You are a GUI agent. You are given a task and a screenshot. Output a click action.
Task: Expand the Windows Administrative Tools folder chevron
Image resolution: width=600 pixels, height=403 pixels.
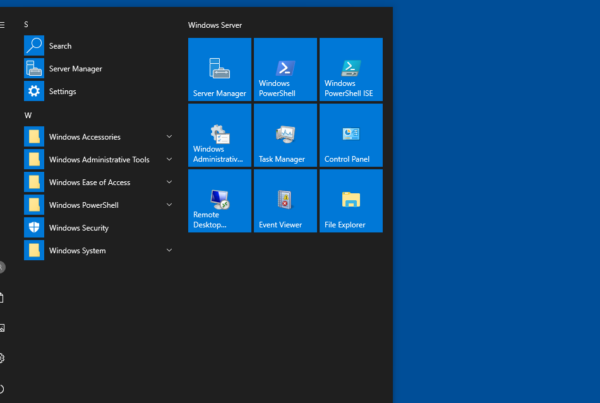click(x=169, y=159)
